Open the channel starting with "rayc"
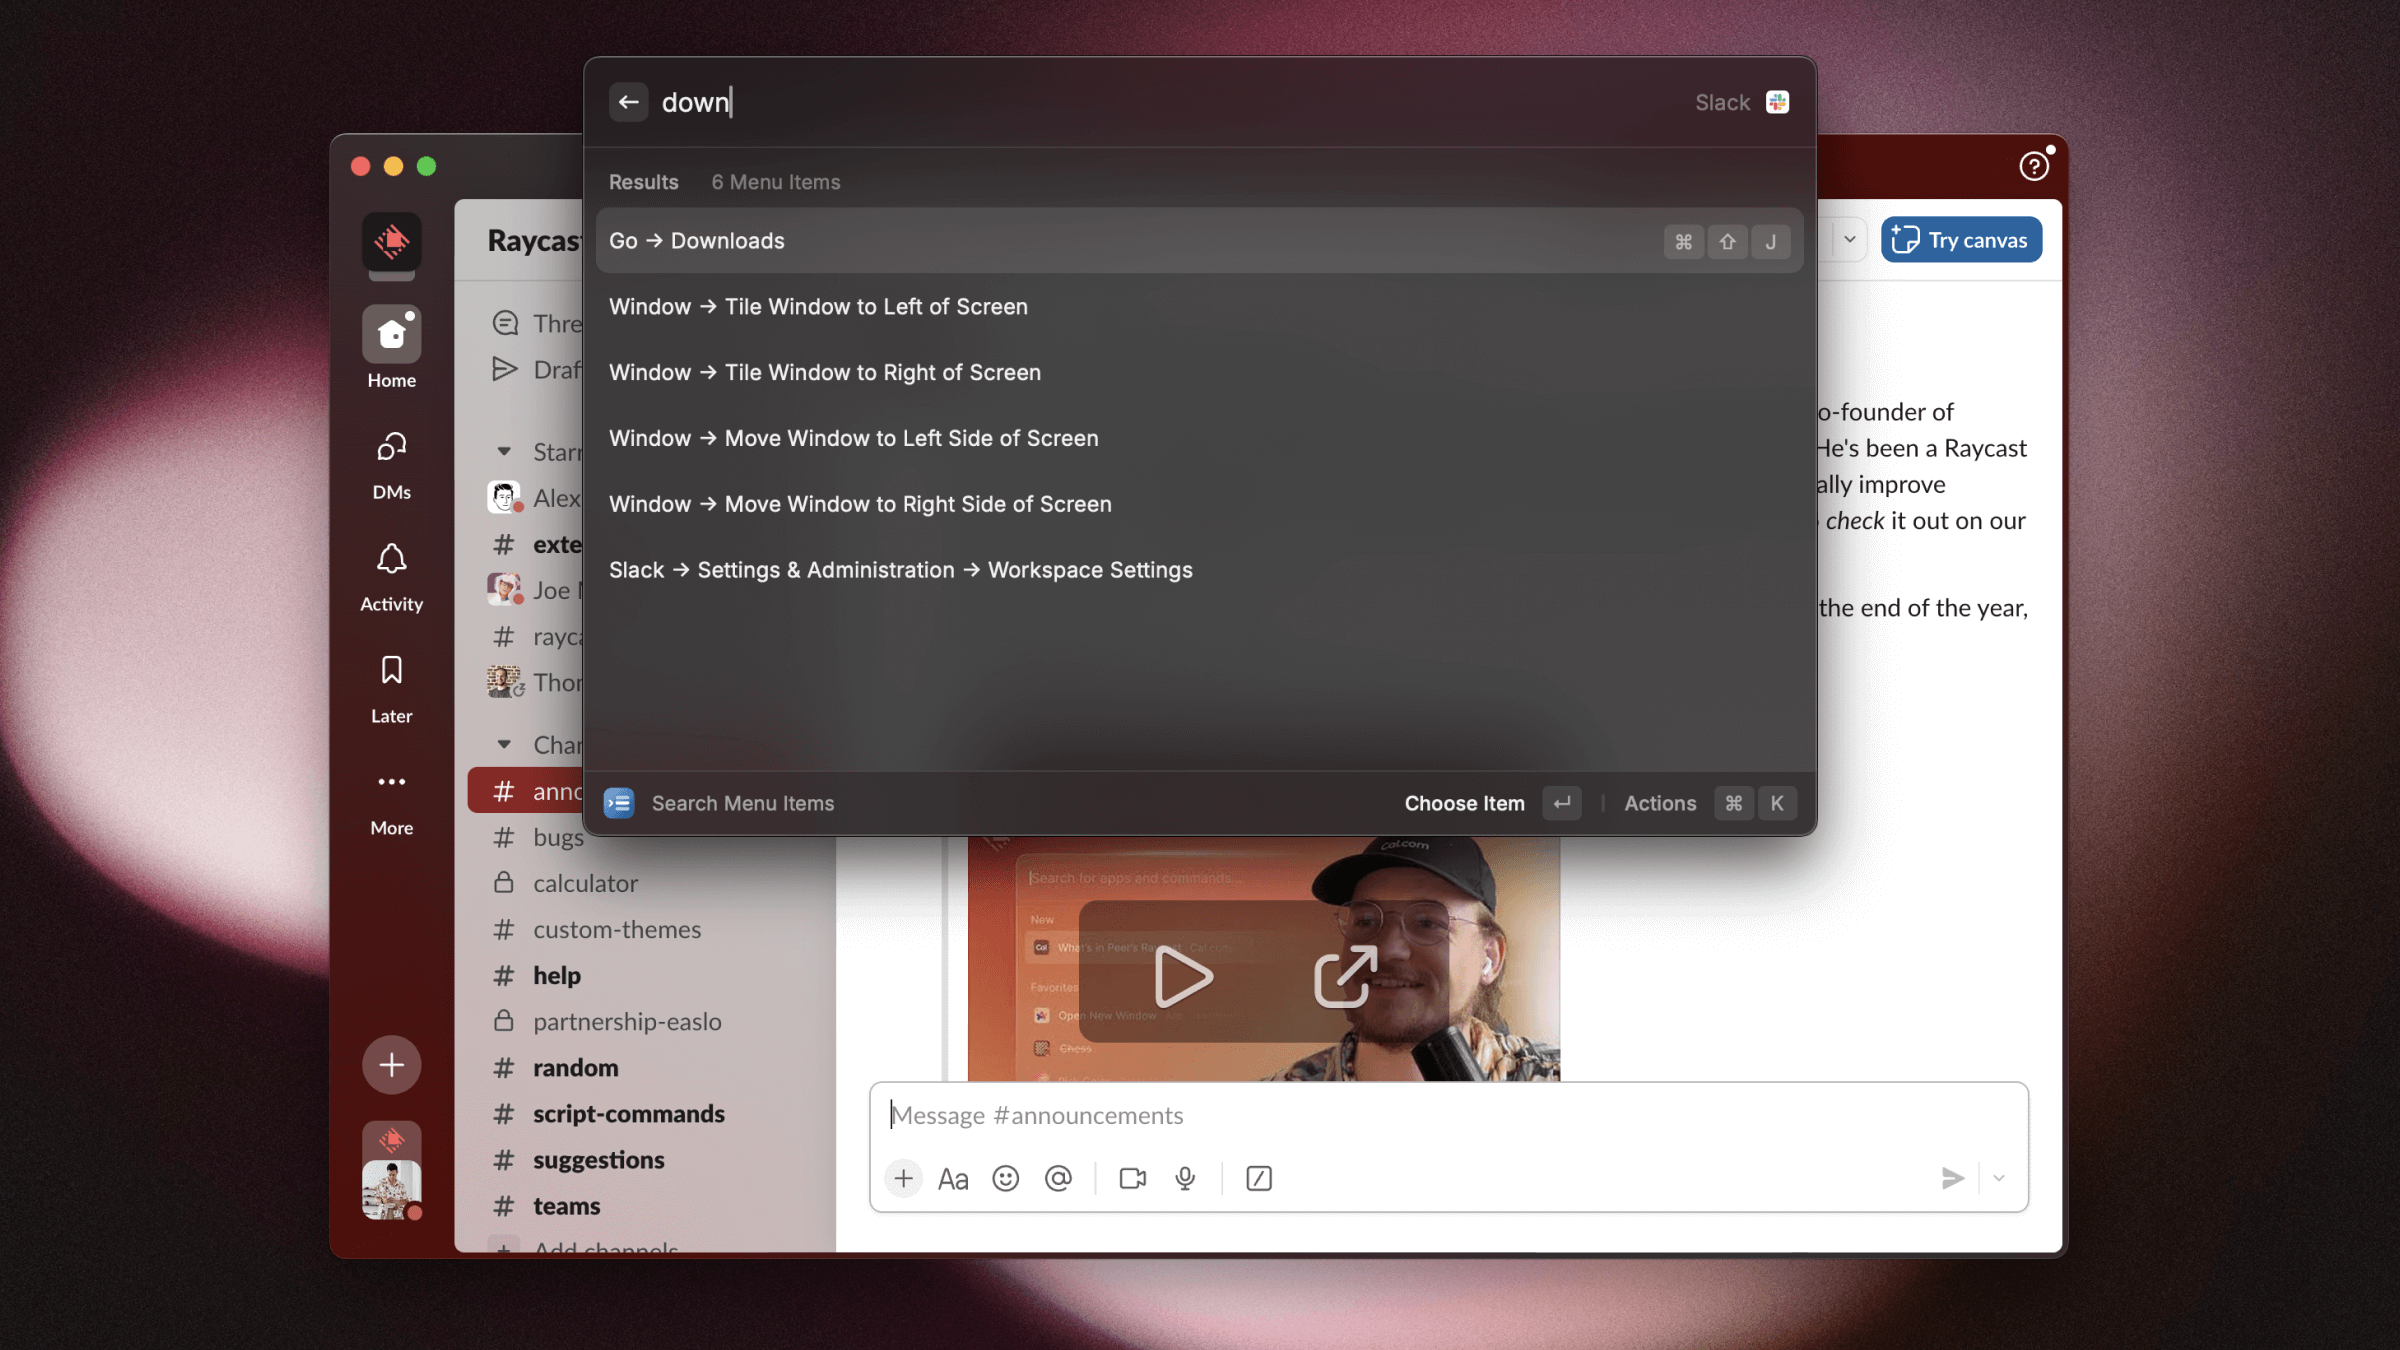The height and width of the screenshot is (1350, 2400). tap(536, 636)
